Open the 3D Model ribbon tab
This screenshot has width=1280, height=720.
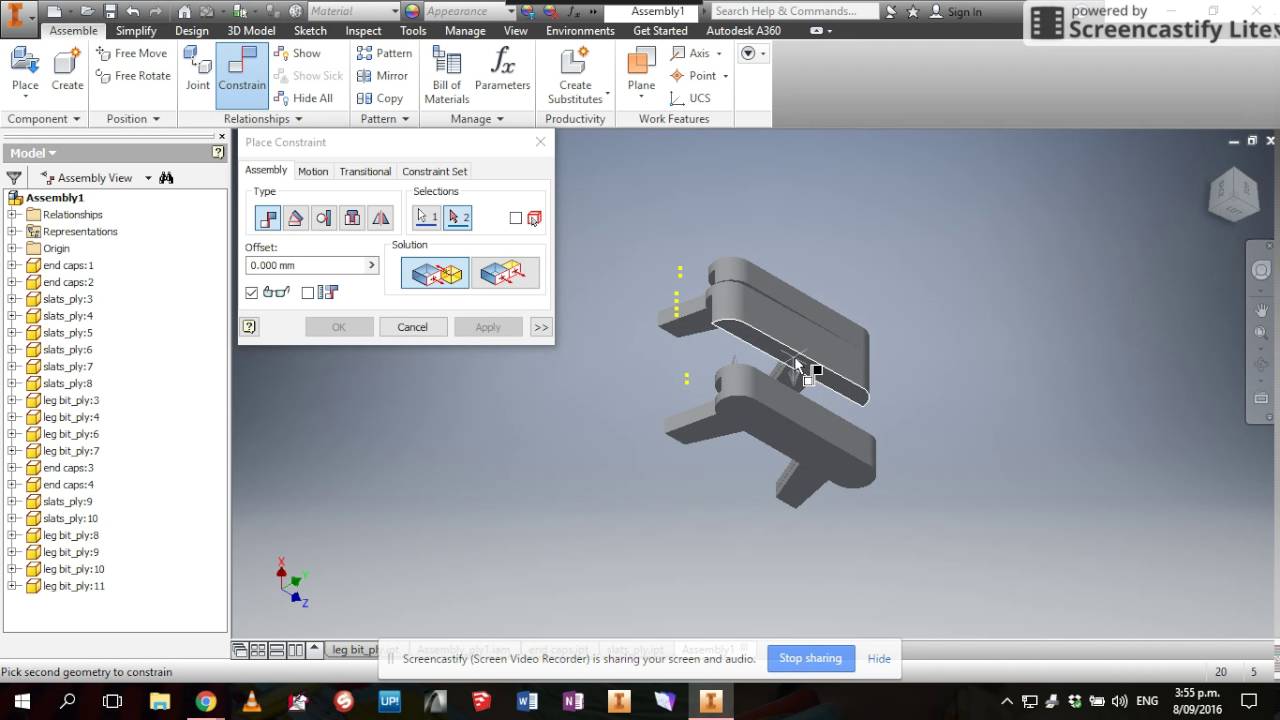(251, 31)
